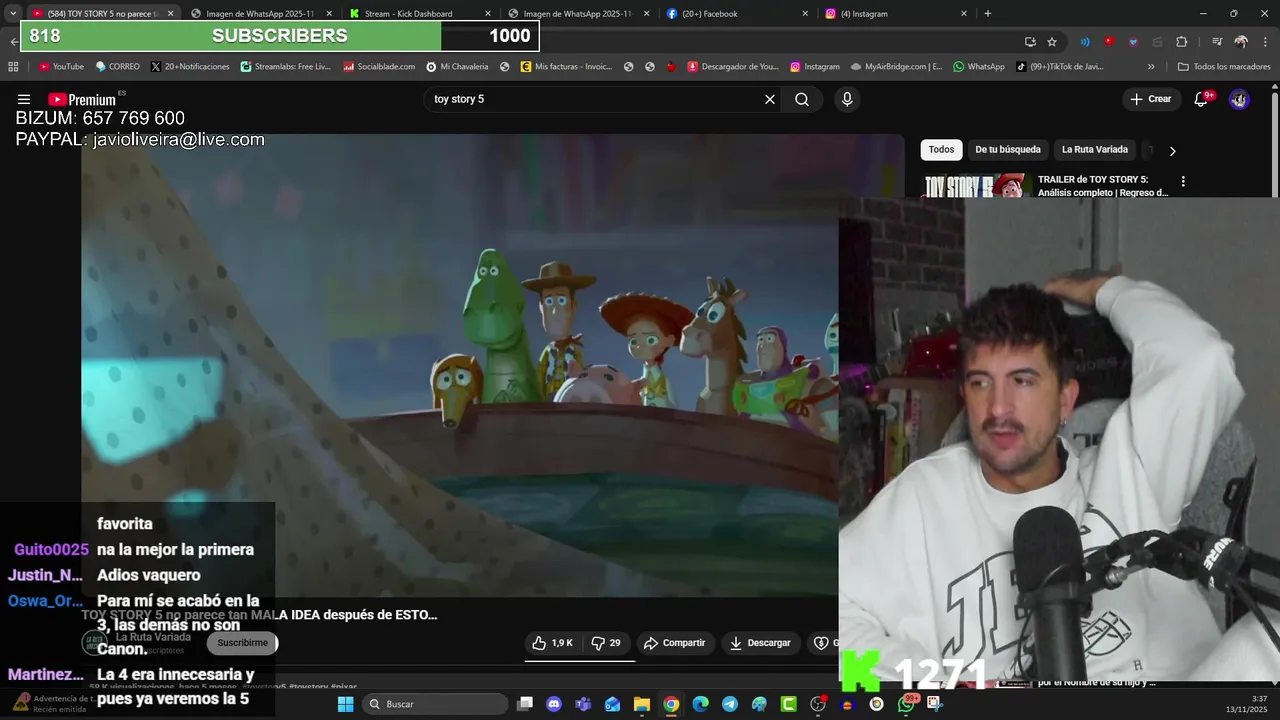Like the video (1,9 K)
1280x720 pixels.
552,643
